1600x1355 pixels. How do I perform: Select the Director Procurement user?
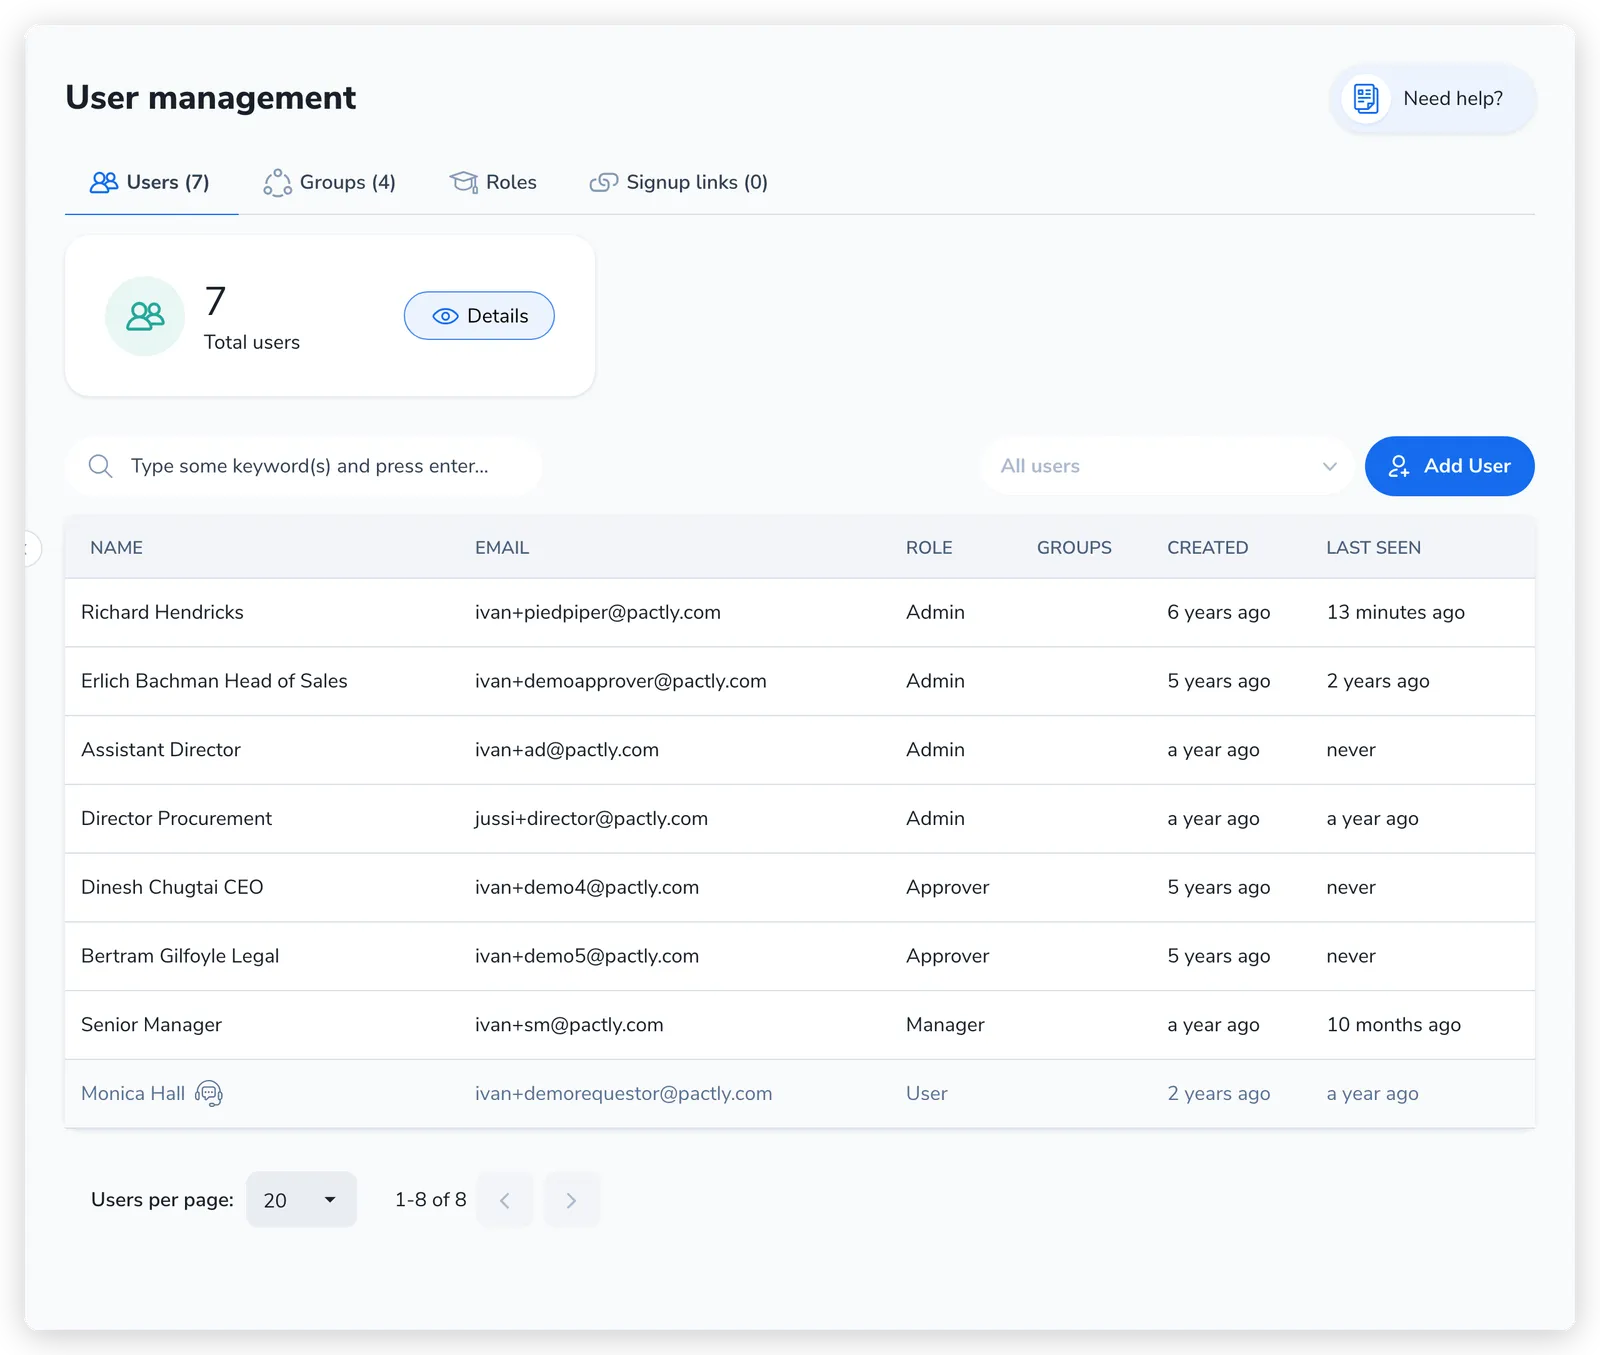pos(800,819)
